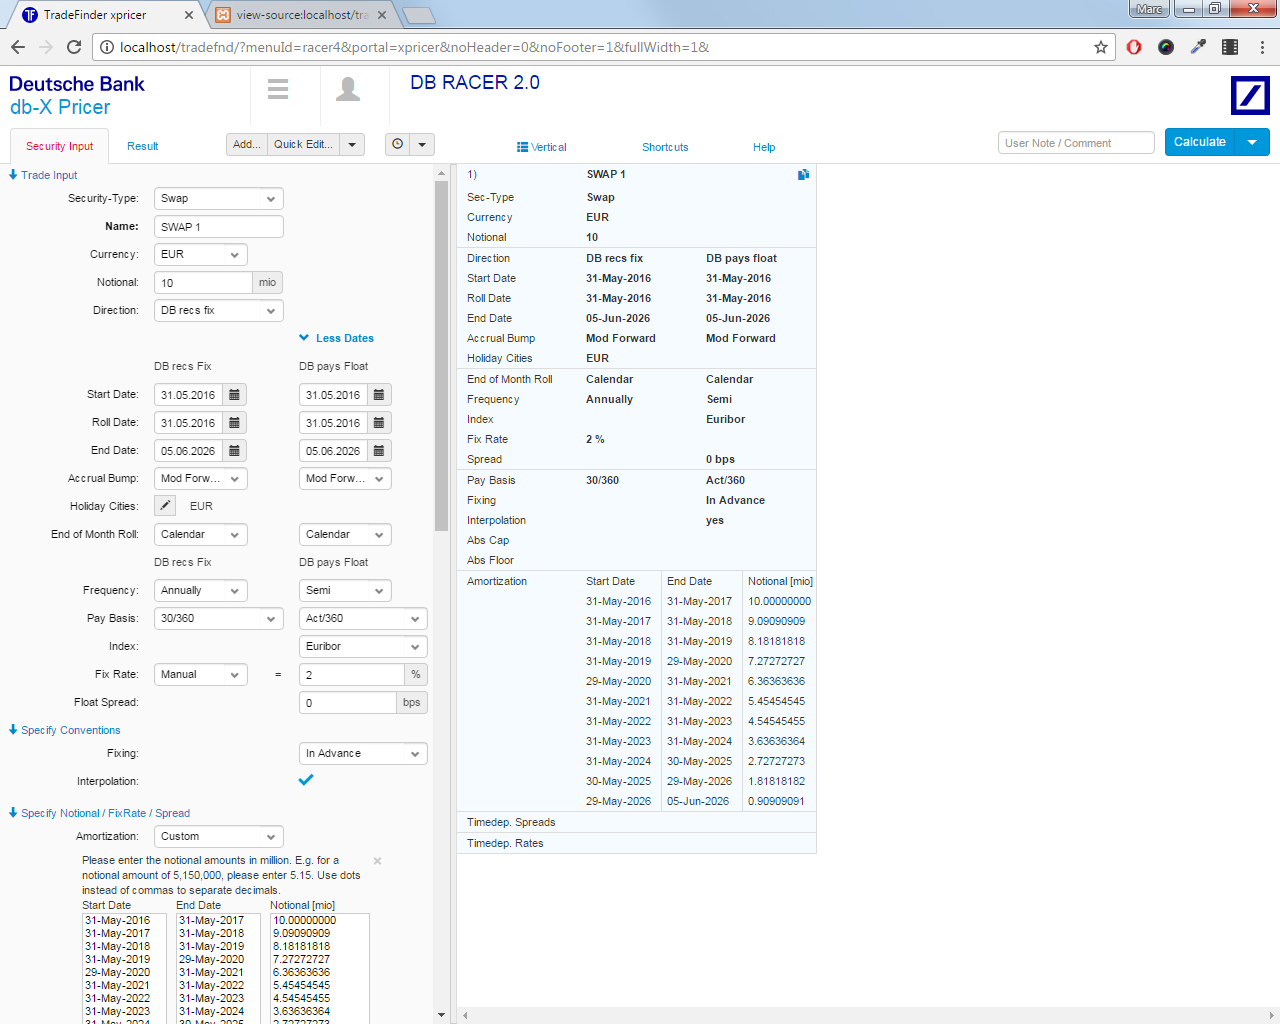Open calendar for DB recs Fix Start Date

tap(234, 395)
